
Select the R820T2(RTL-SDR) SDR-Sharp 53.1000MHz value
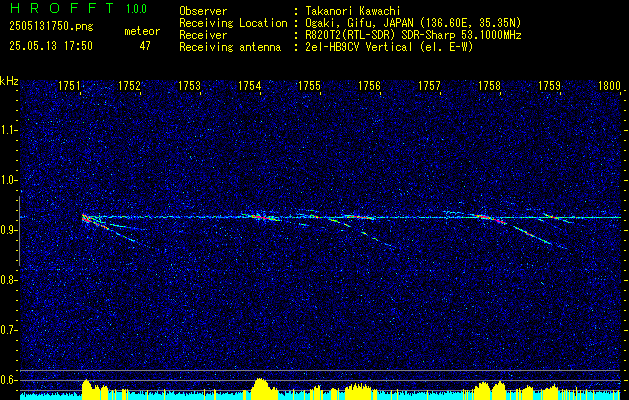[413, 35]
